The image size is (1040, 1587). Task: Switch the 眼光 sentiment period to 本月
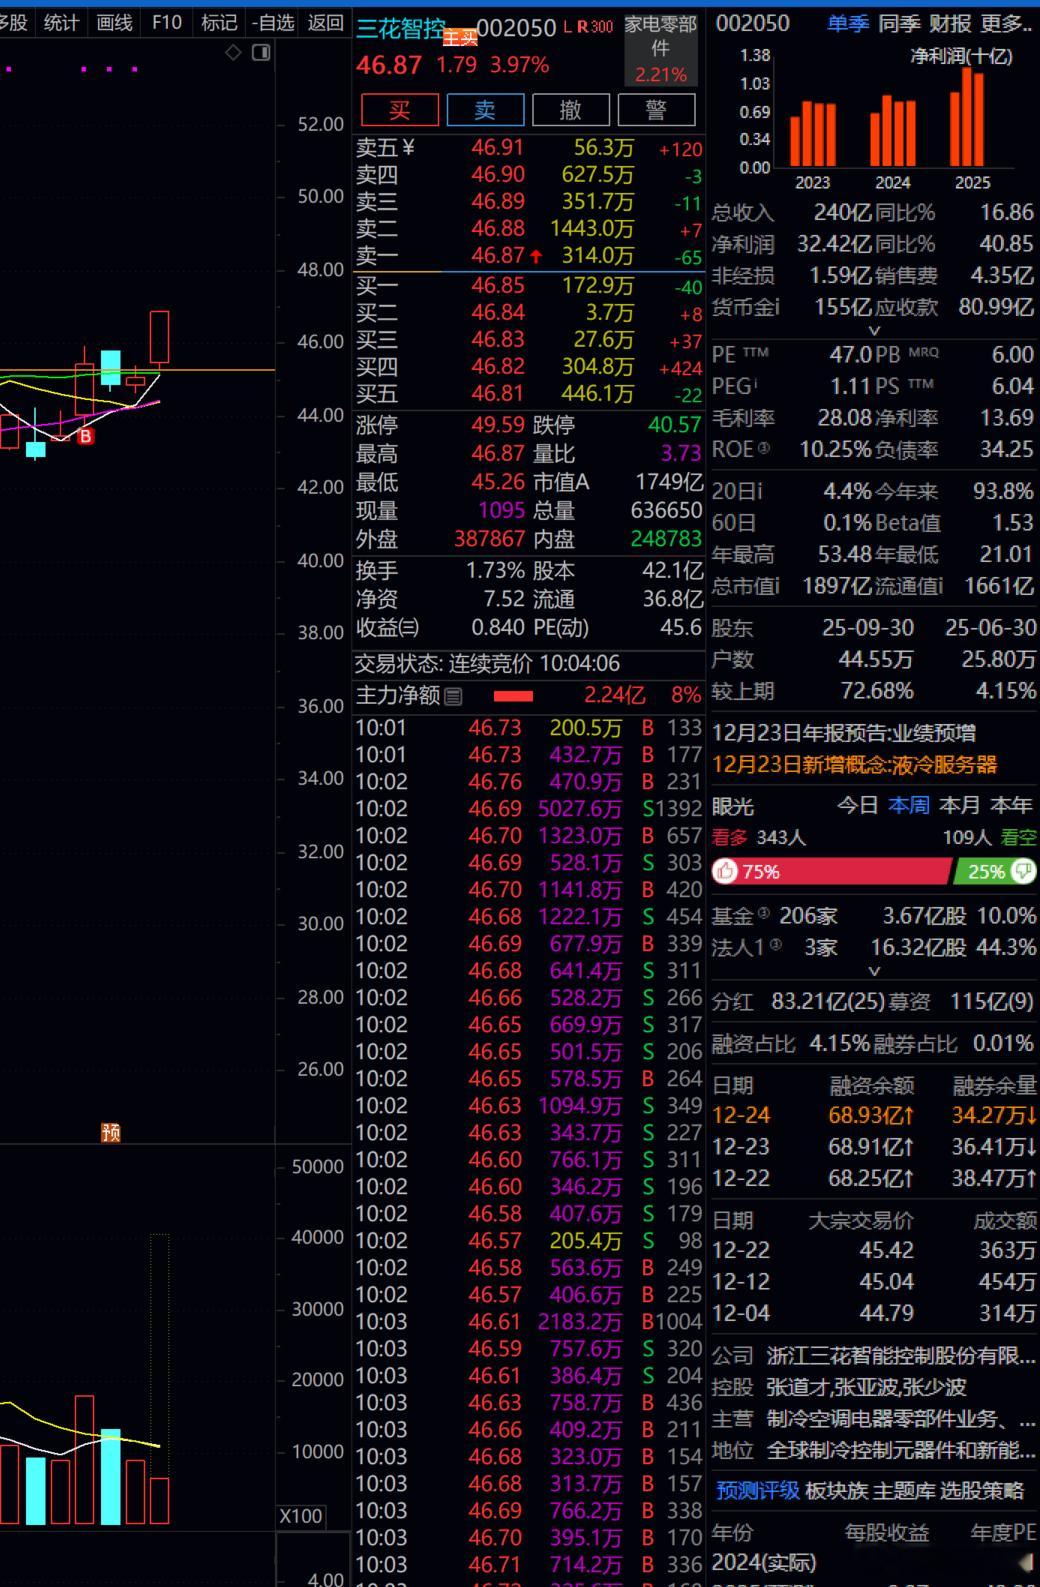click(x=960, y=806)
